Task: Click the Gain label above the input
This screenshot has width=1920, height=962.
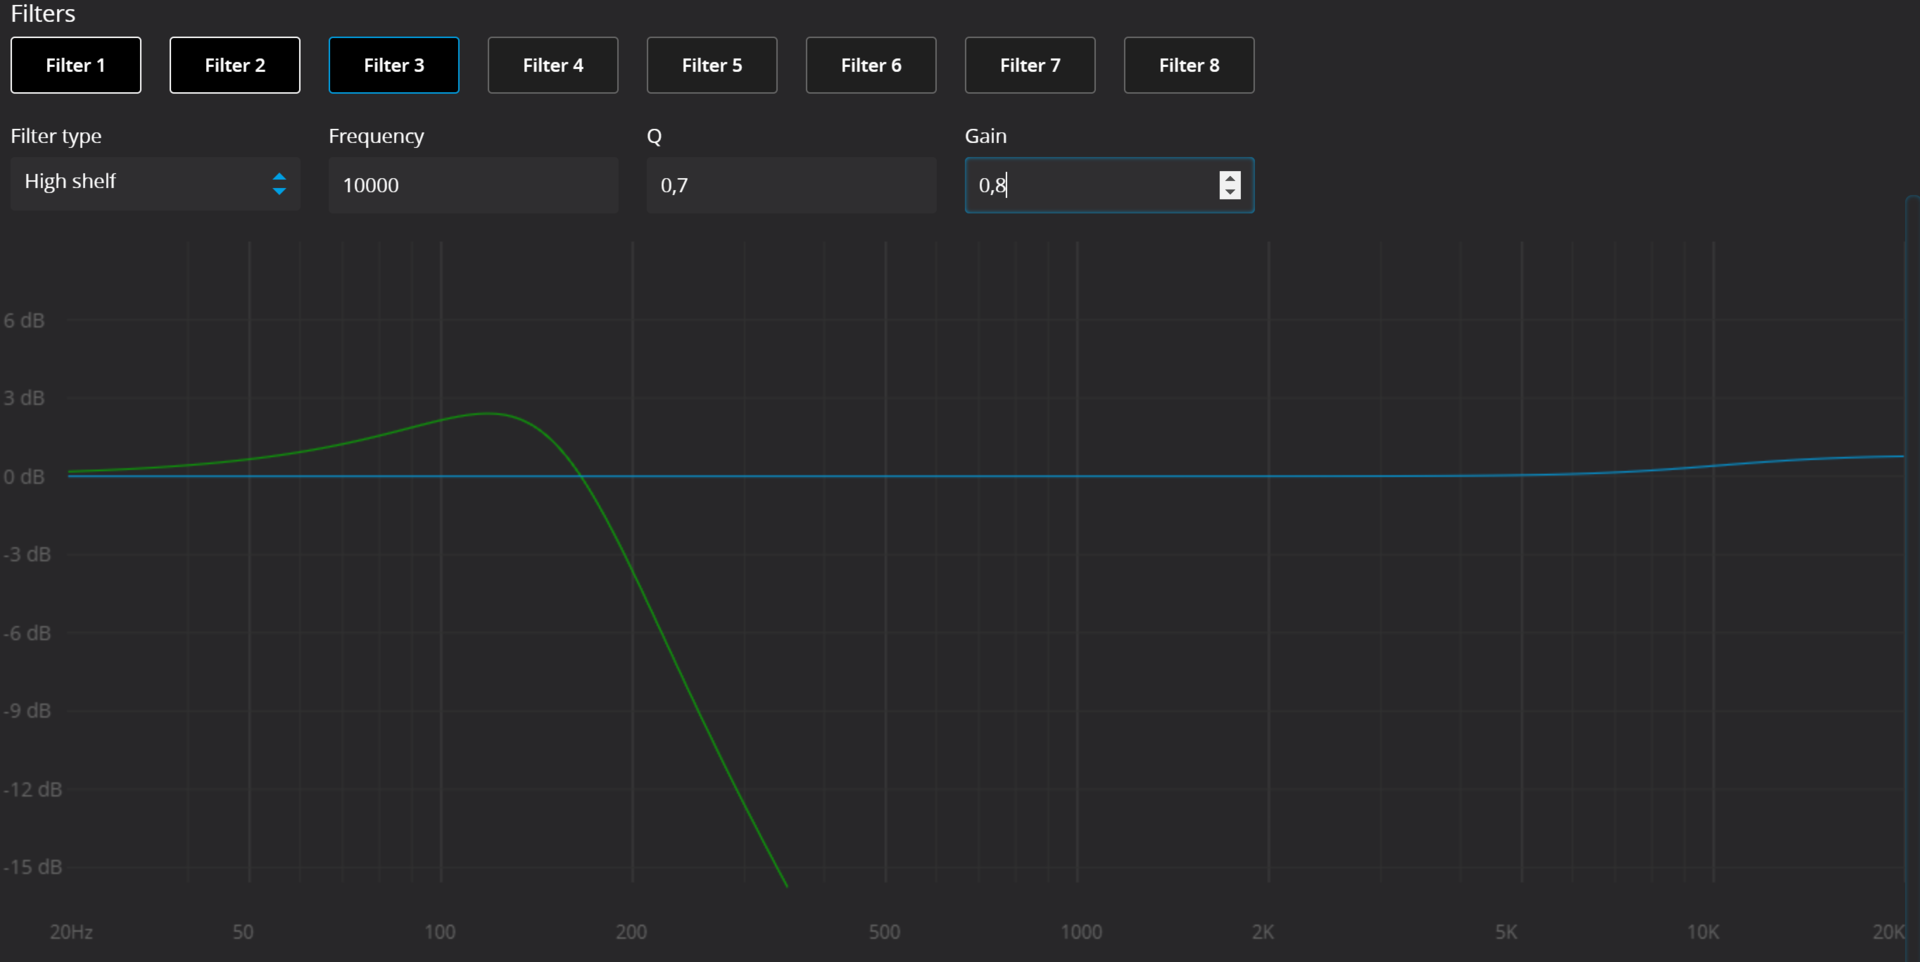Action: click(985, 136)
